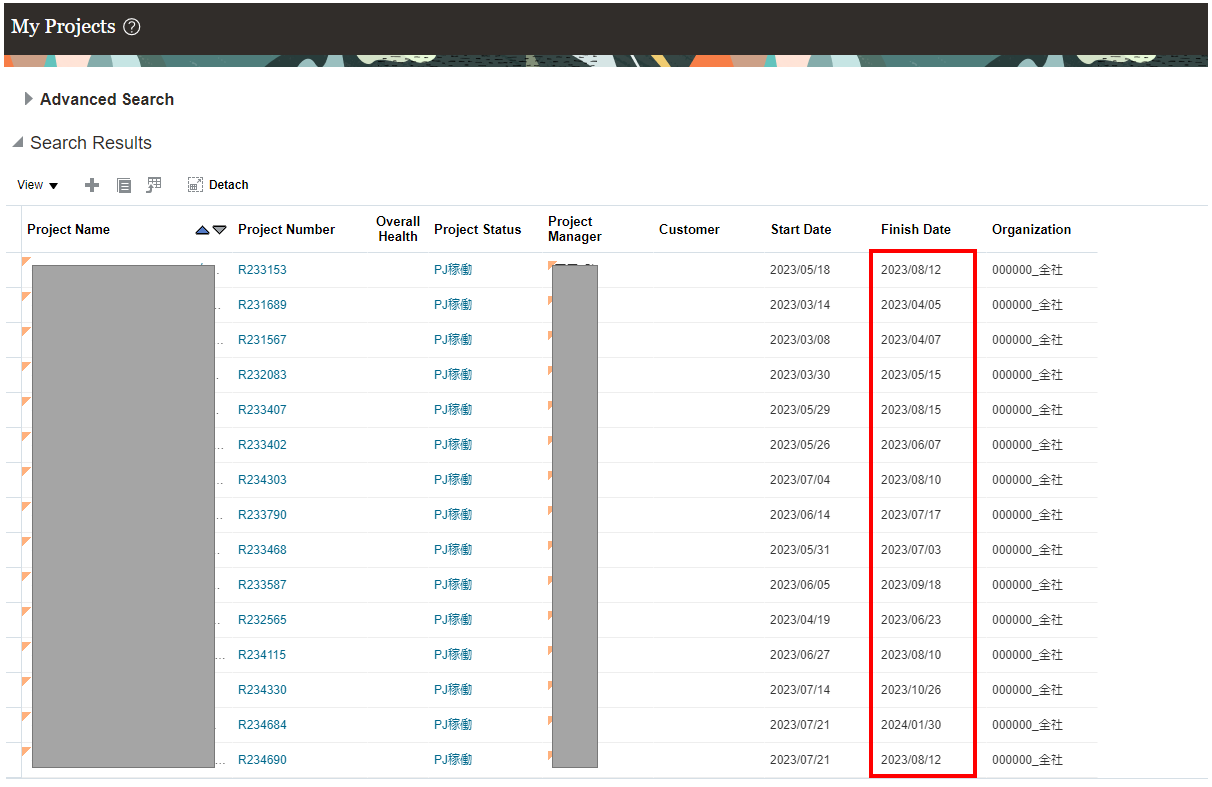Image resolution: width=1212 pixels, height=787 pixels.
Task: Click the PJ稼働 status link on the first row
Action: [453, 269]
